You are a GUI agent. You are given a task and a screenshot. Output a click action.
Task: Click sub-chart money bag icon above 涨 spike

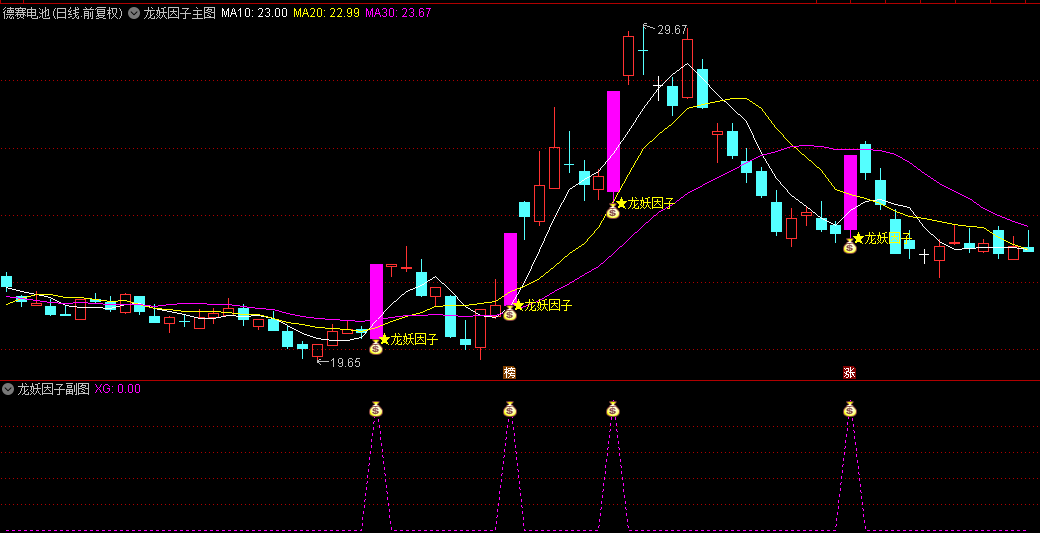850,409
